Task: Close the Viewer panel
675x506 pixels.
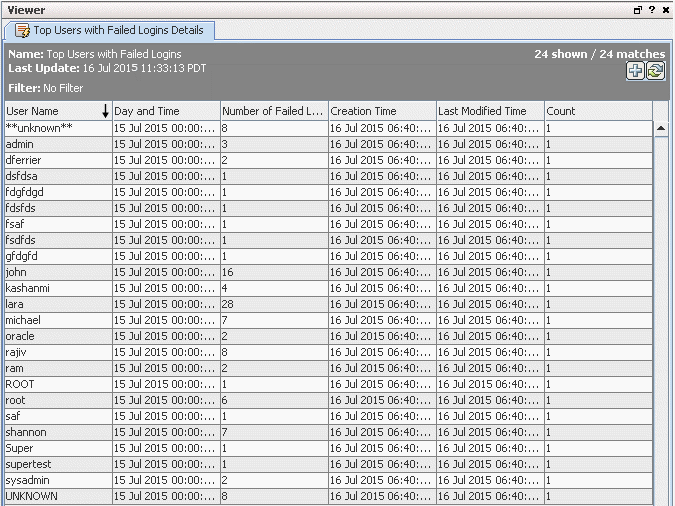Action: [x=665, y=9]
